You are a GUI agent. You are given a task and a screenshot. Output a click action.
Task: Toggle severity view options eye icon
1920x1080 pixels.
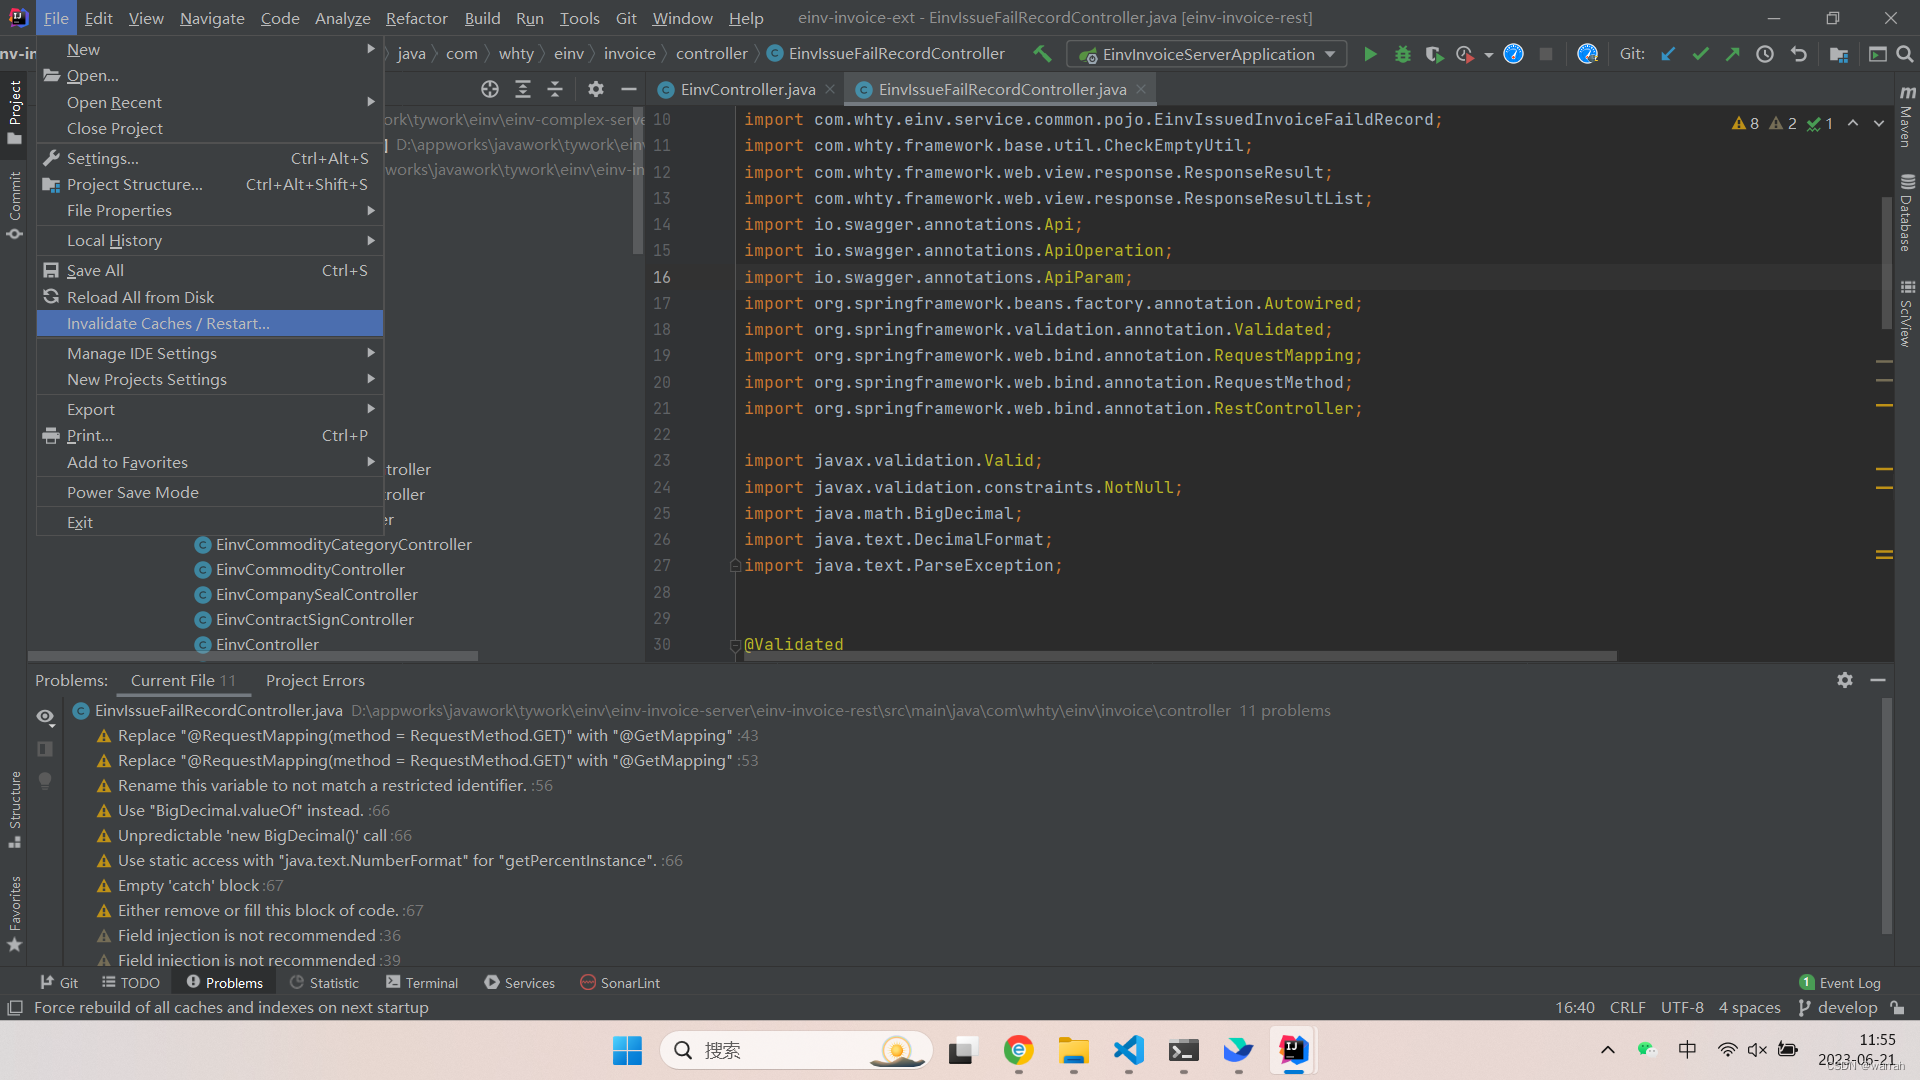(45, 716)
